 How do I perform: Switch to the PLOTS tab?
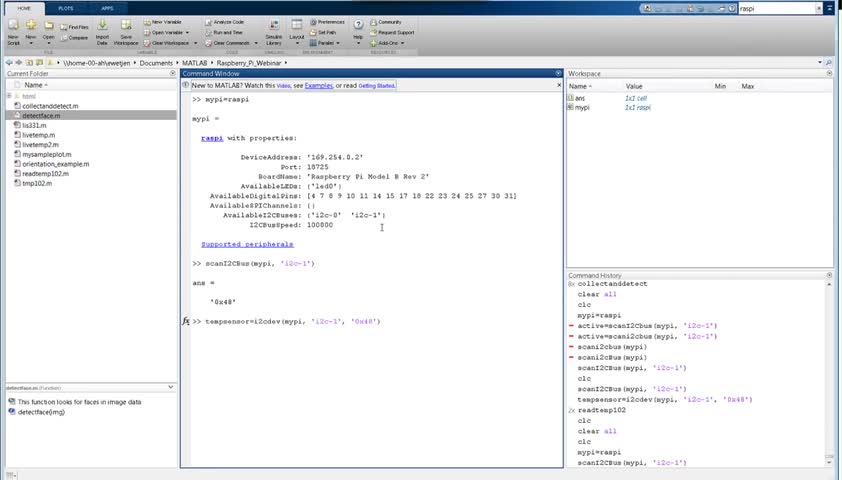tap(65, 7)
